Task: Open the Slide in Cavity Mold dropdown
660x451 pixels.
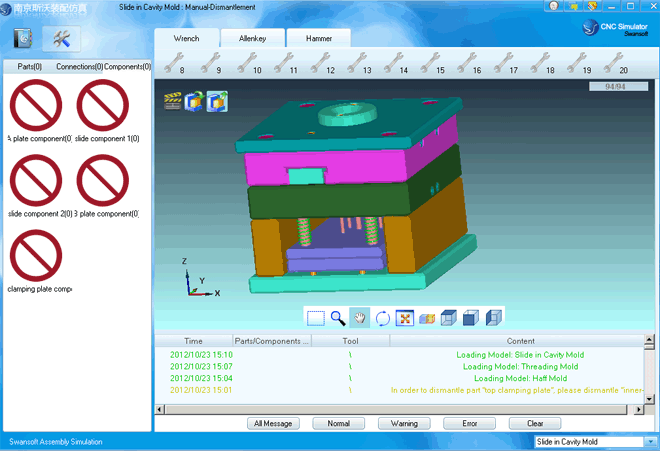Action: point(588,441)
